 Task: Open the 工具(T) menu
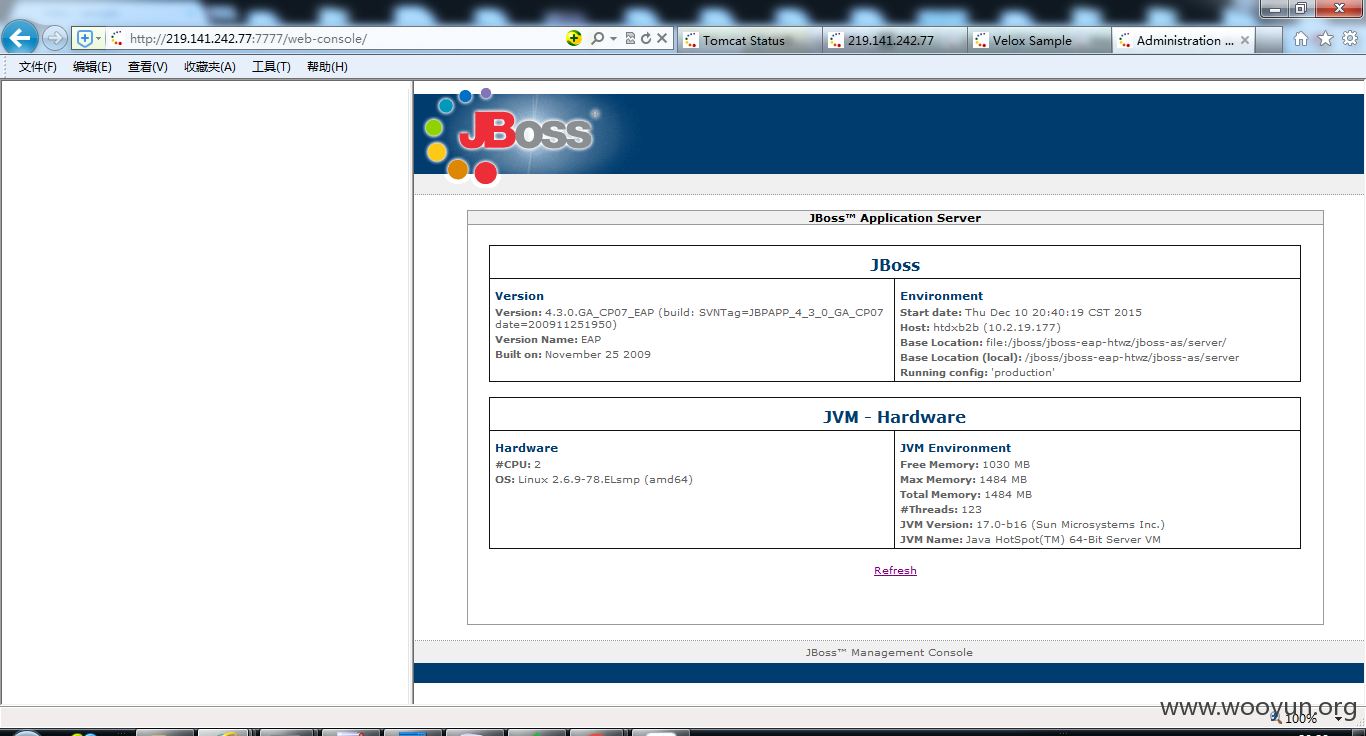pos(271,67)
